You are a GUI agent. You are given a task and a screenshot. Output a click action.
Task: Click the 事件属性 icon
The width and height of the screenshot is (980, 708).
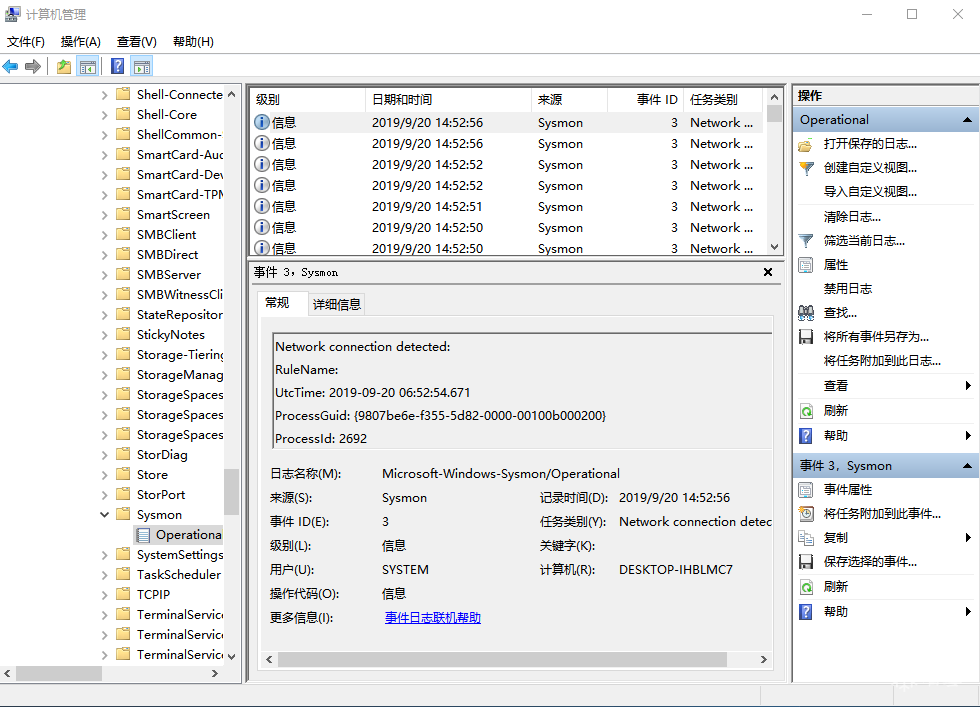(x=806, y=490)
